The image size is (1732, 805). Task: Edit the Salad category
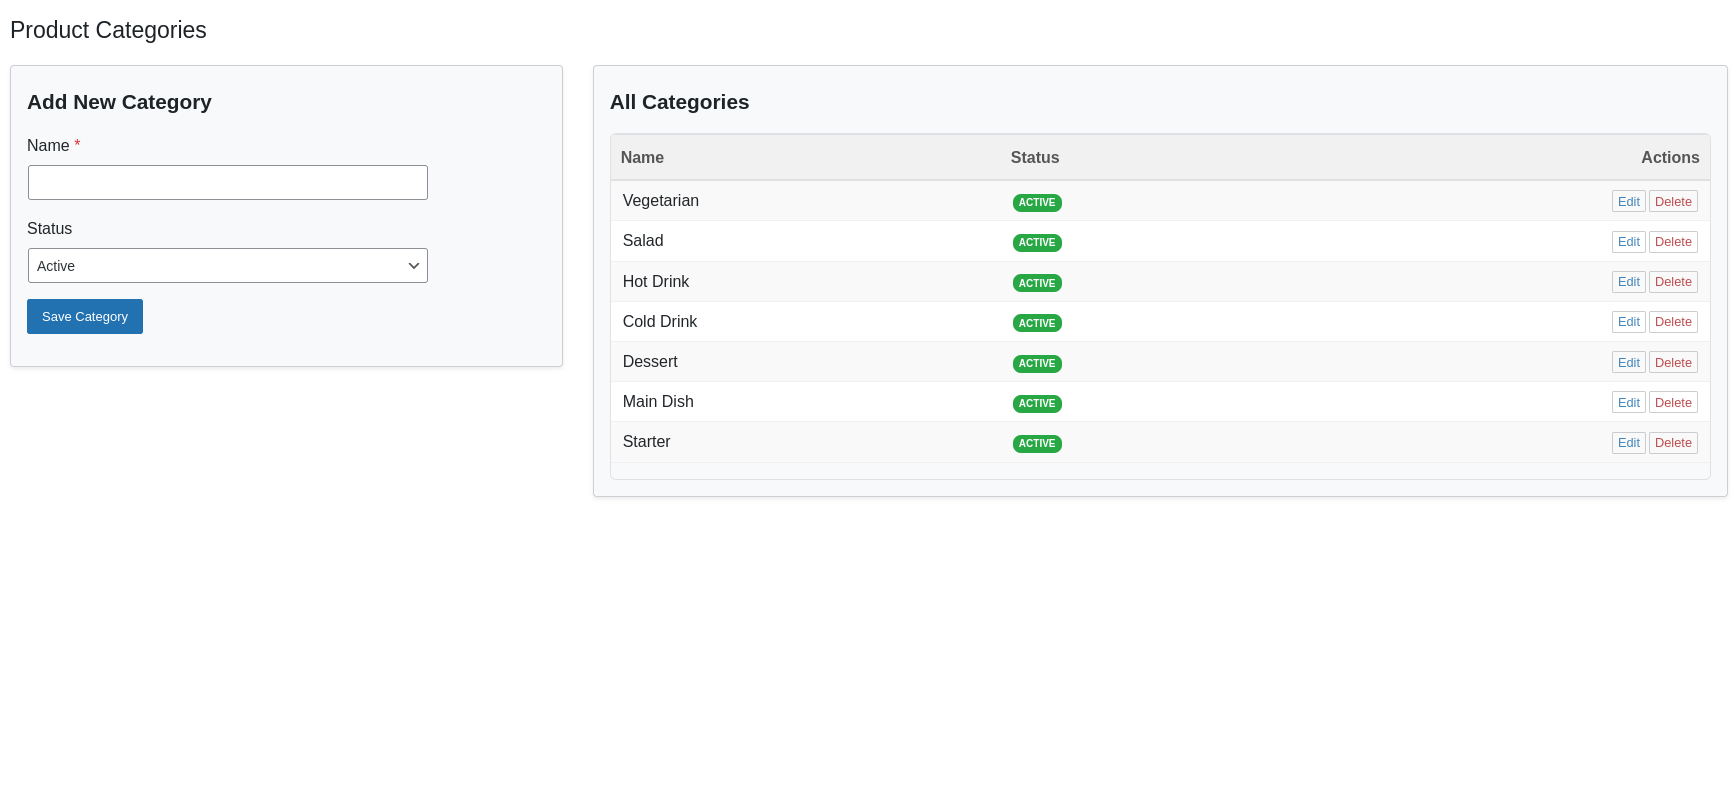tap(1628, 242)
